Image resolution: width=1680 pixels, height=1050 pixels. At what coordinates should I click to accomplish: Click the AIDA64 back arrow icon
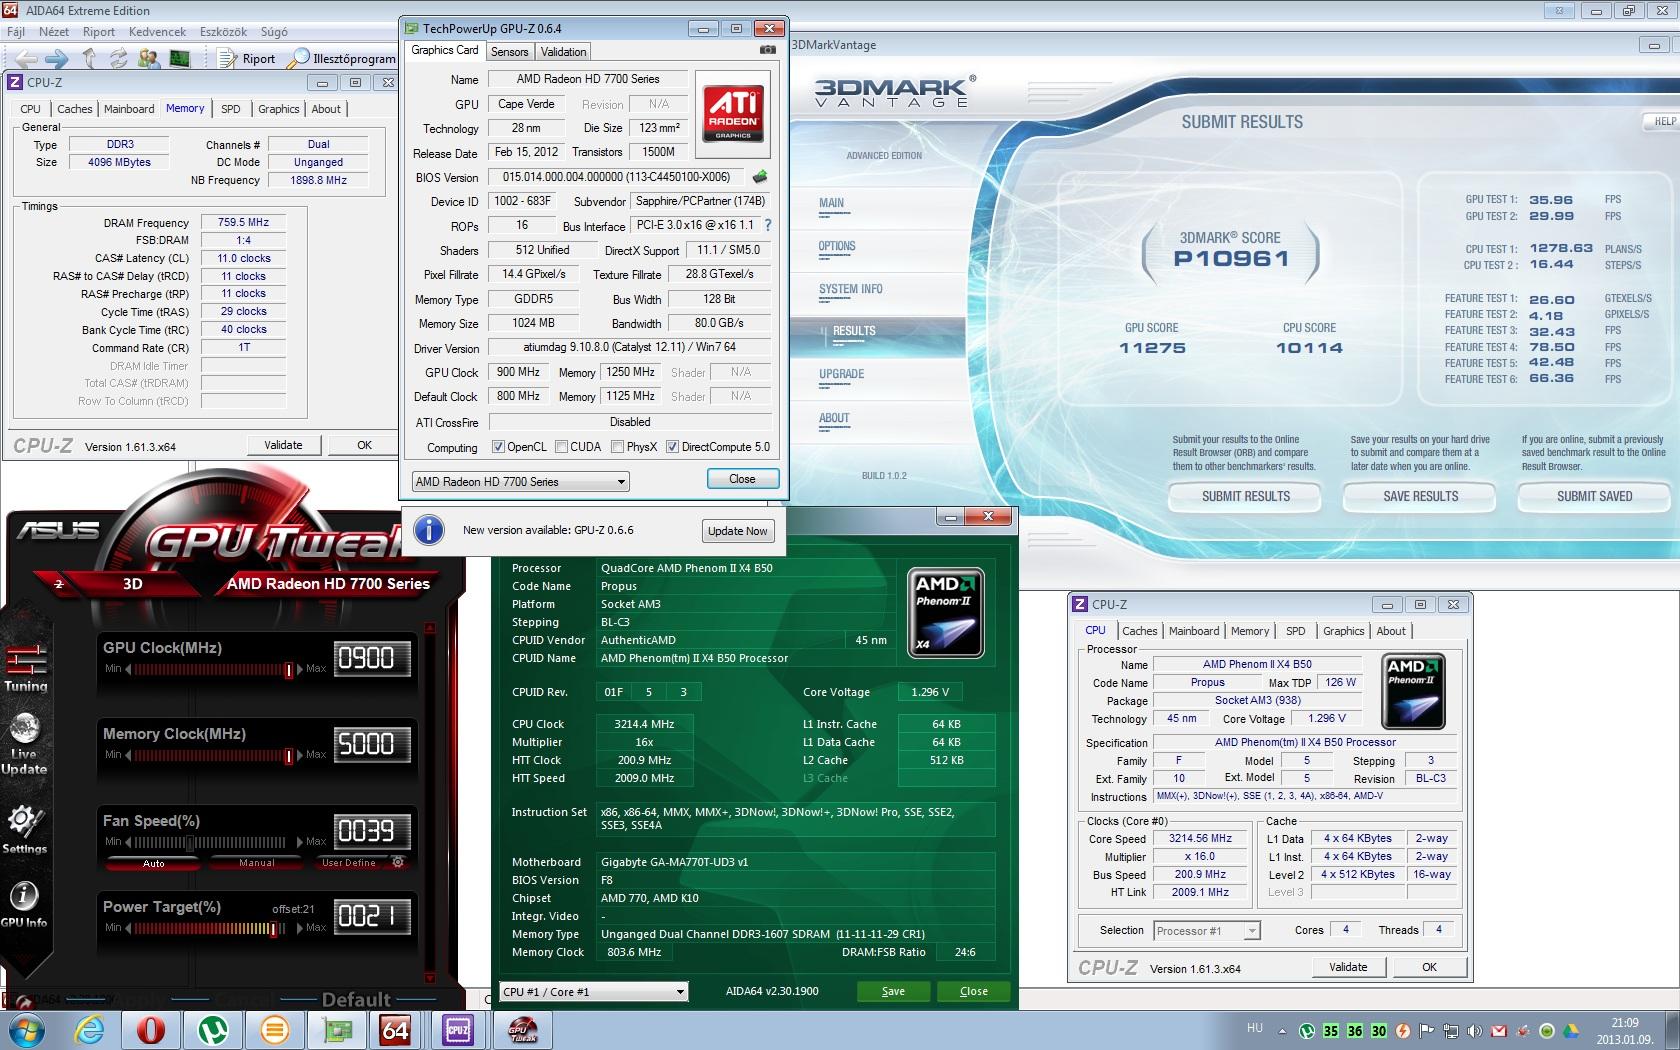point(26,59)
